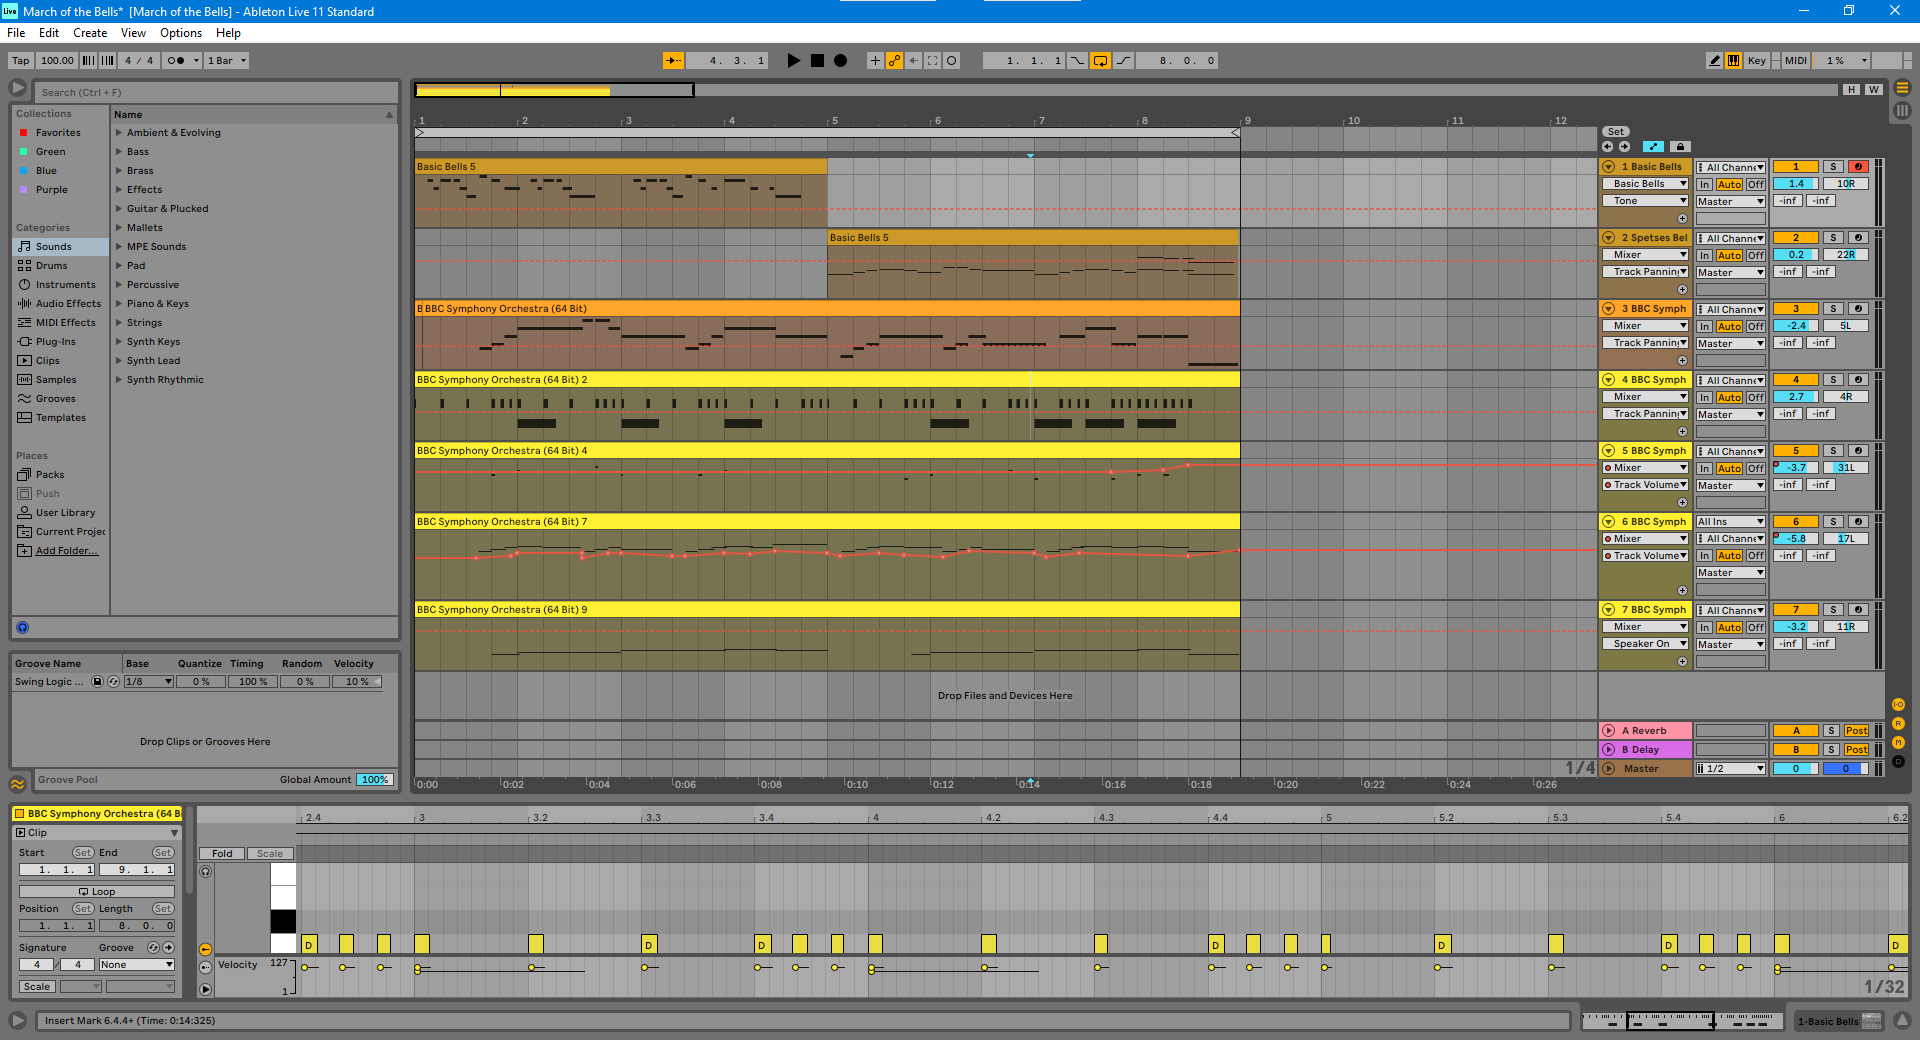The height and width of the screenshot is (1040, 1920).
Task: Click the Add Folder link
Action: pyautogui.click(x=67, y=551)
